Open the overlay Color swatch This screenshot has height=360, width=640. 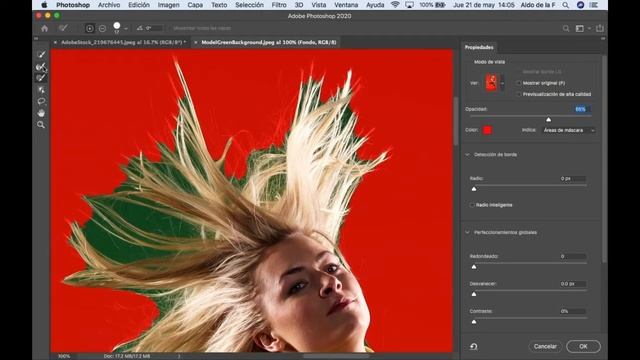coord(487,130)
